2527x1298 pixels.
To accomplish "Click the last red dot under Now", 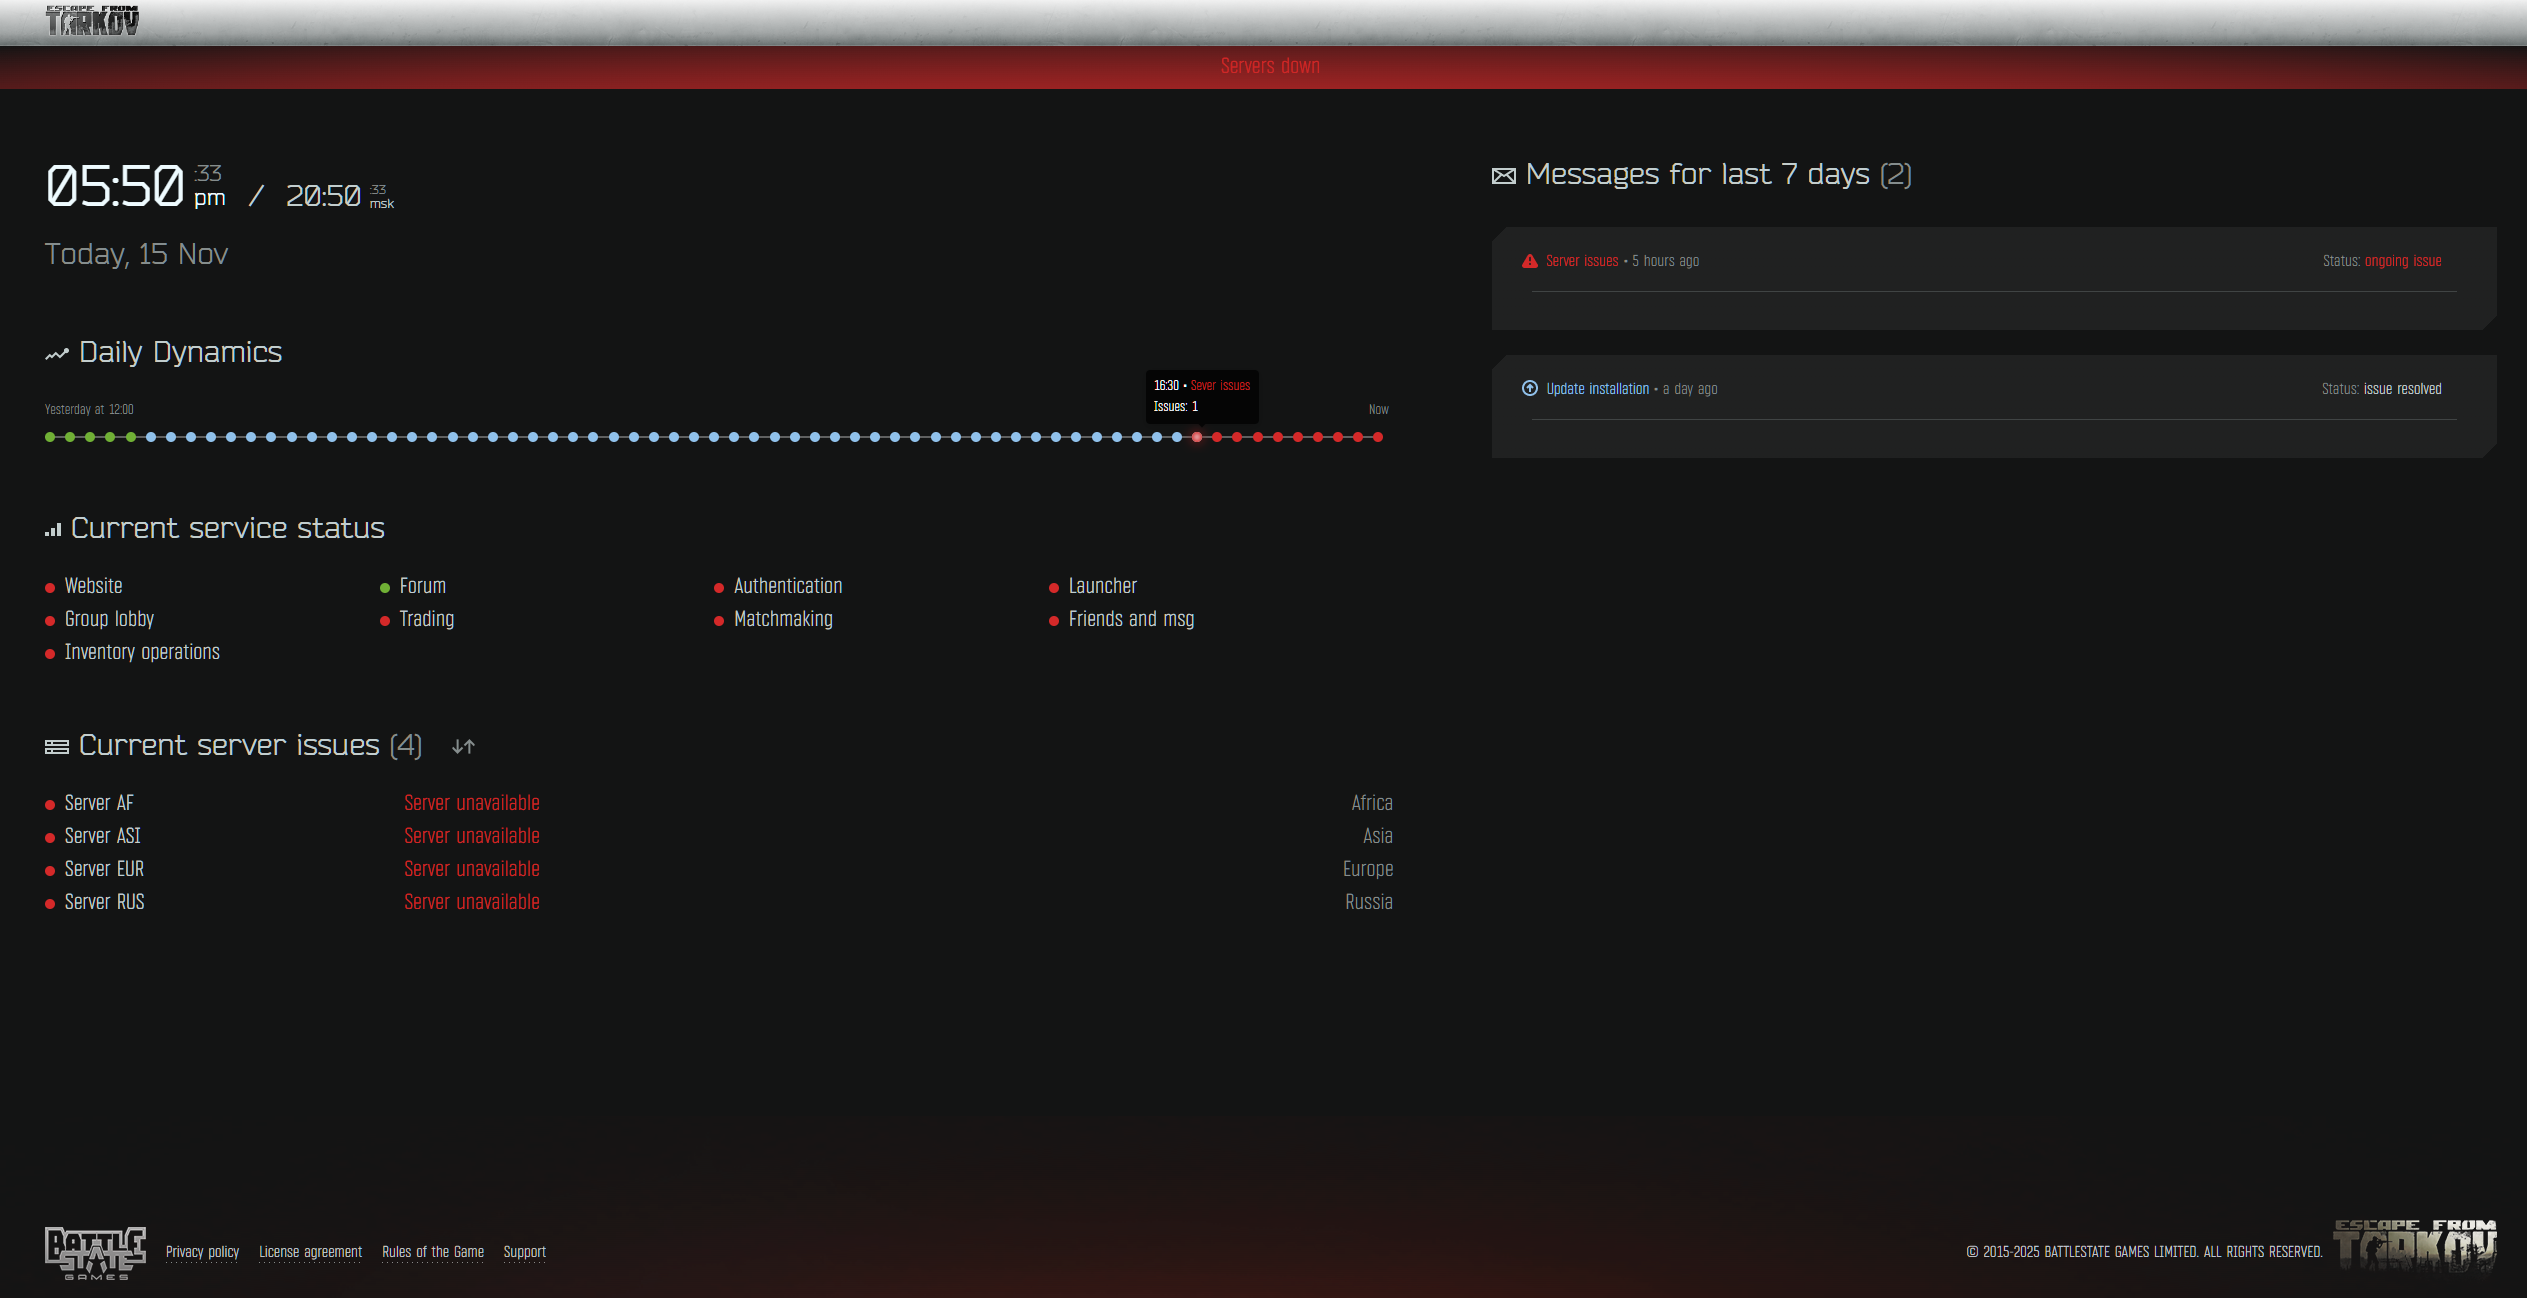I will tap(1378, 437).
